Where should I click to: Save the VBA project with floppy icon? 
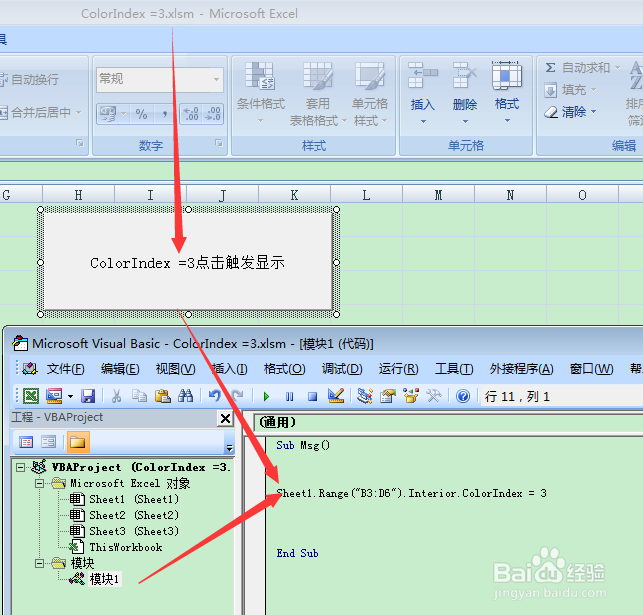coord(88,396)
